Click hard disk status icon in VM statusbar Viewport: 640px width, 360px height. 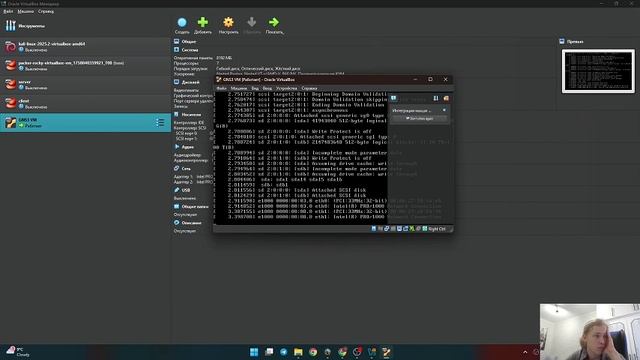pos(374,229)
